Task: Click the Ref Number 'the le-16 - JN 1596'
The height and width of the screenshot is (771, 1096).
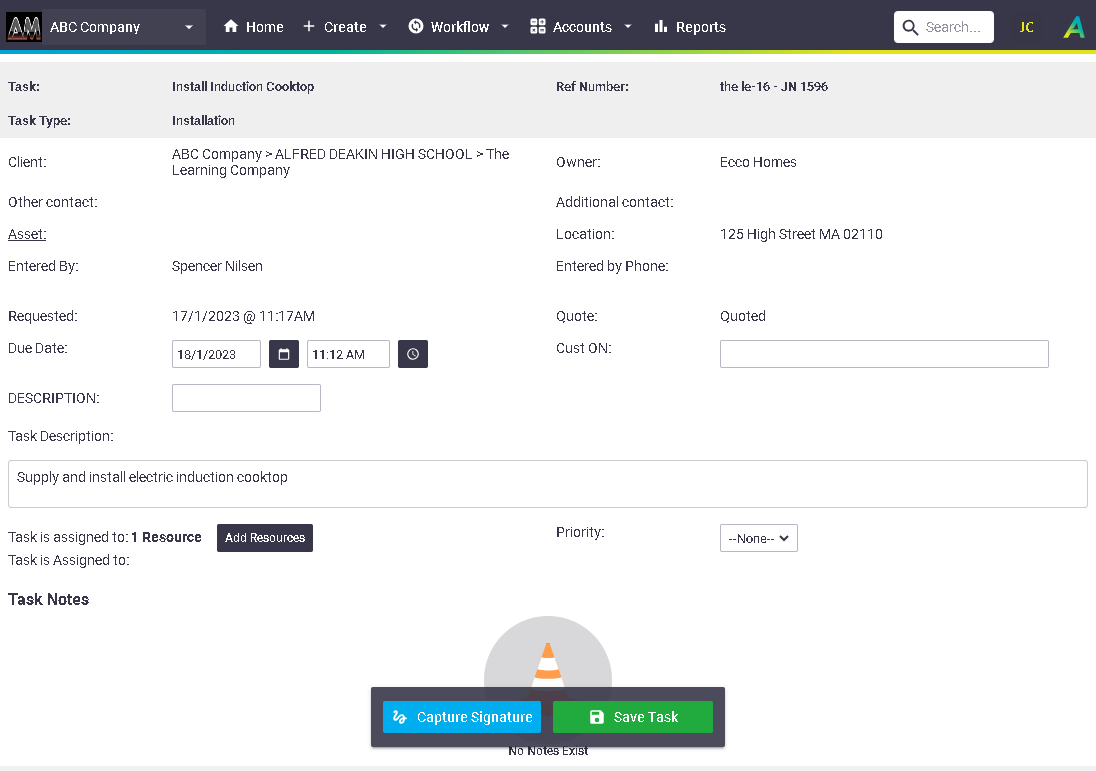Action: [x=774, y=87]
